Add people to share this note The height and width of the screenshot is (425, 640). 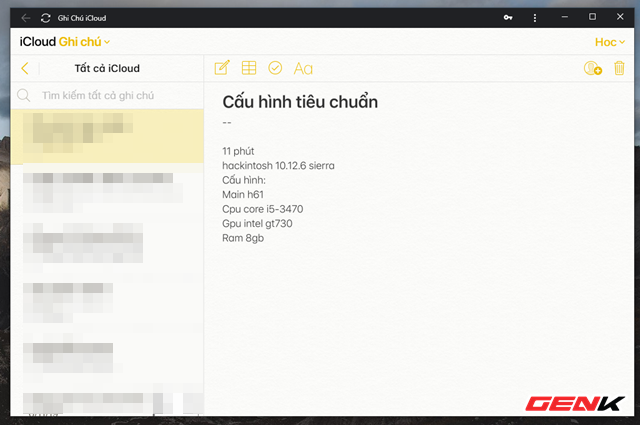coord(593,68)
